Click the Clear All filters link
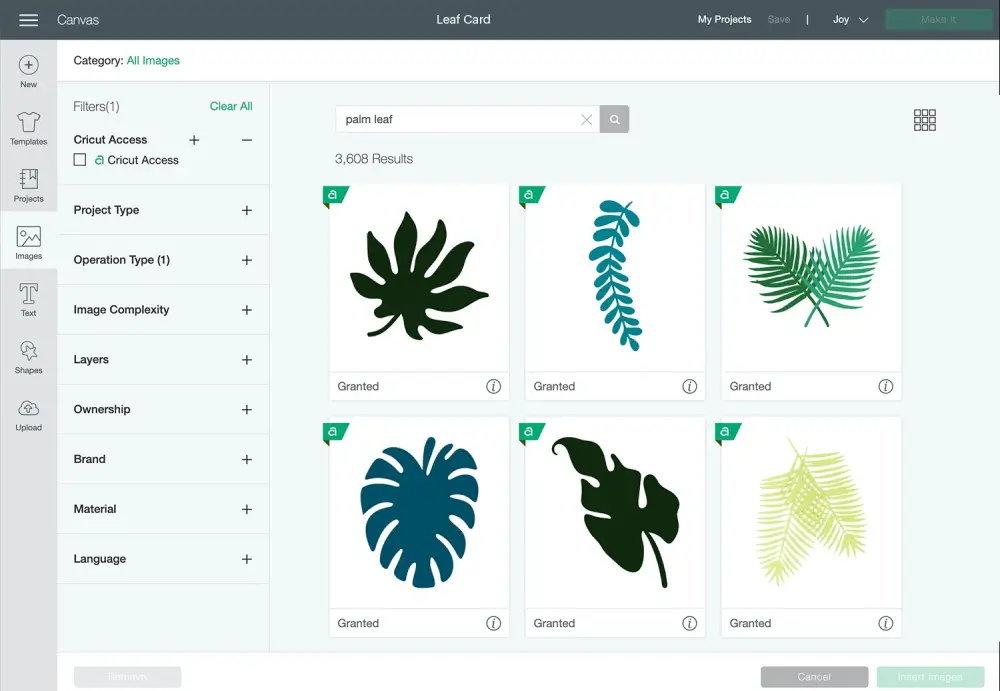Image resolution: width=1000 pixels, height=691 pixels. click(231, 106)
